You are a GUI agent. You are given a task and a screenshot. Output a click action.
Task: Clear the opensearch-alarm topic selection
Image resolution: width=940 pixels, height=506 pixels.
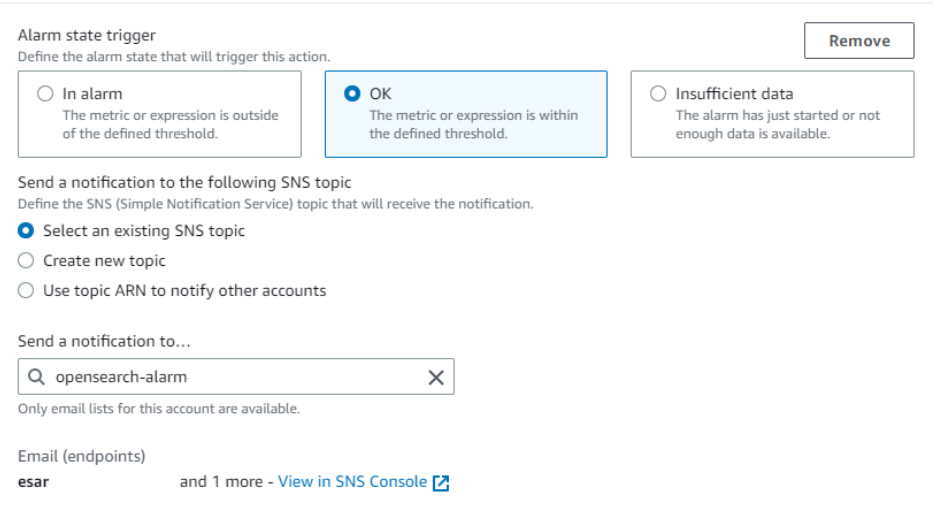click(x=436, y=377)
